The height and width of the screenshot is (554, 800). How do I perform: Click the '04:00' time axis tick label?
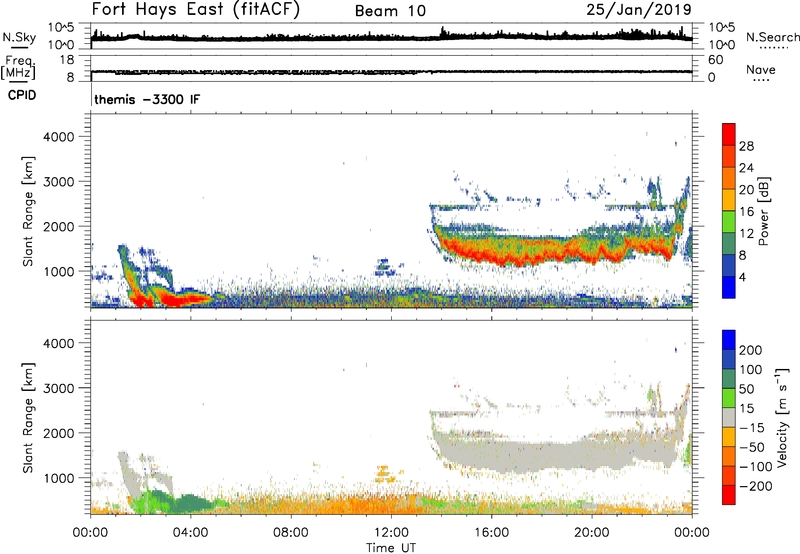190,533
